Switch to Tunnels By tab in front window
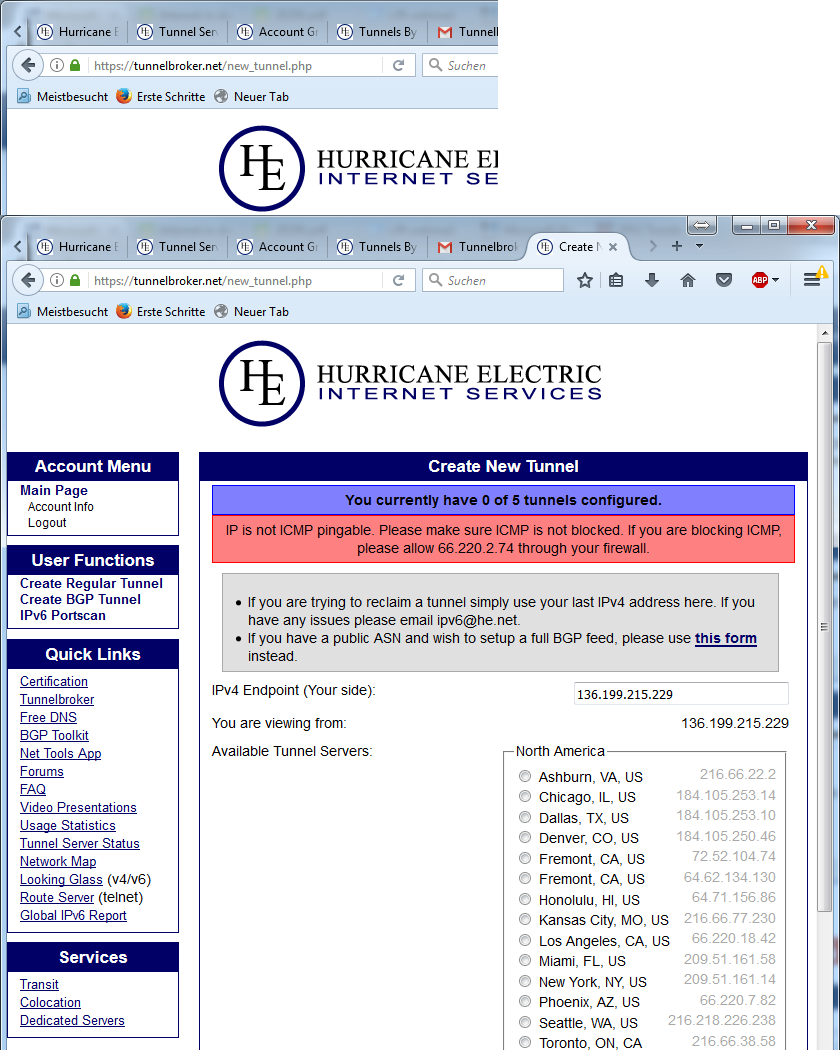Viewport: 840px width, 1050px height. click(377, 246)
